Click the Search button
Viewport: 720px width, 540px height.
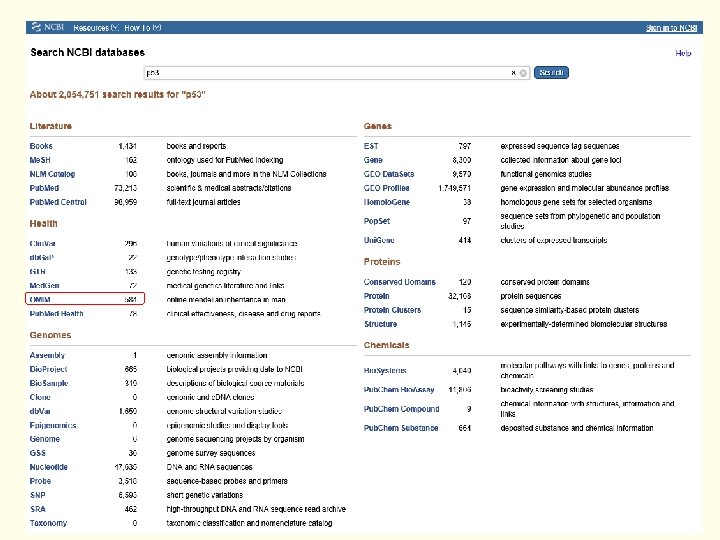tap(551, 73)
